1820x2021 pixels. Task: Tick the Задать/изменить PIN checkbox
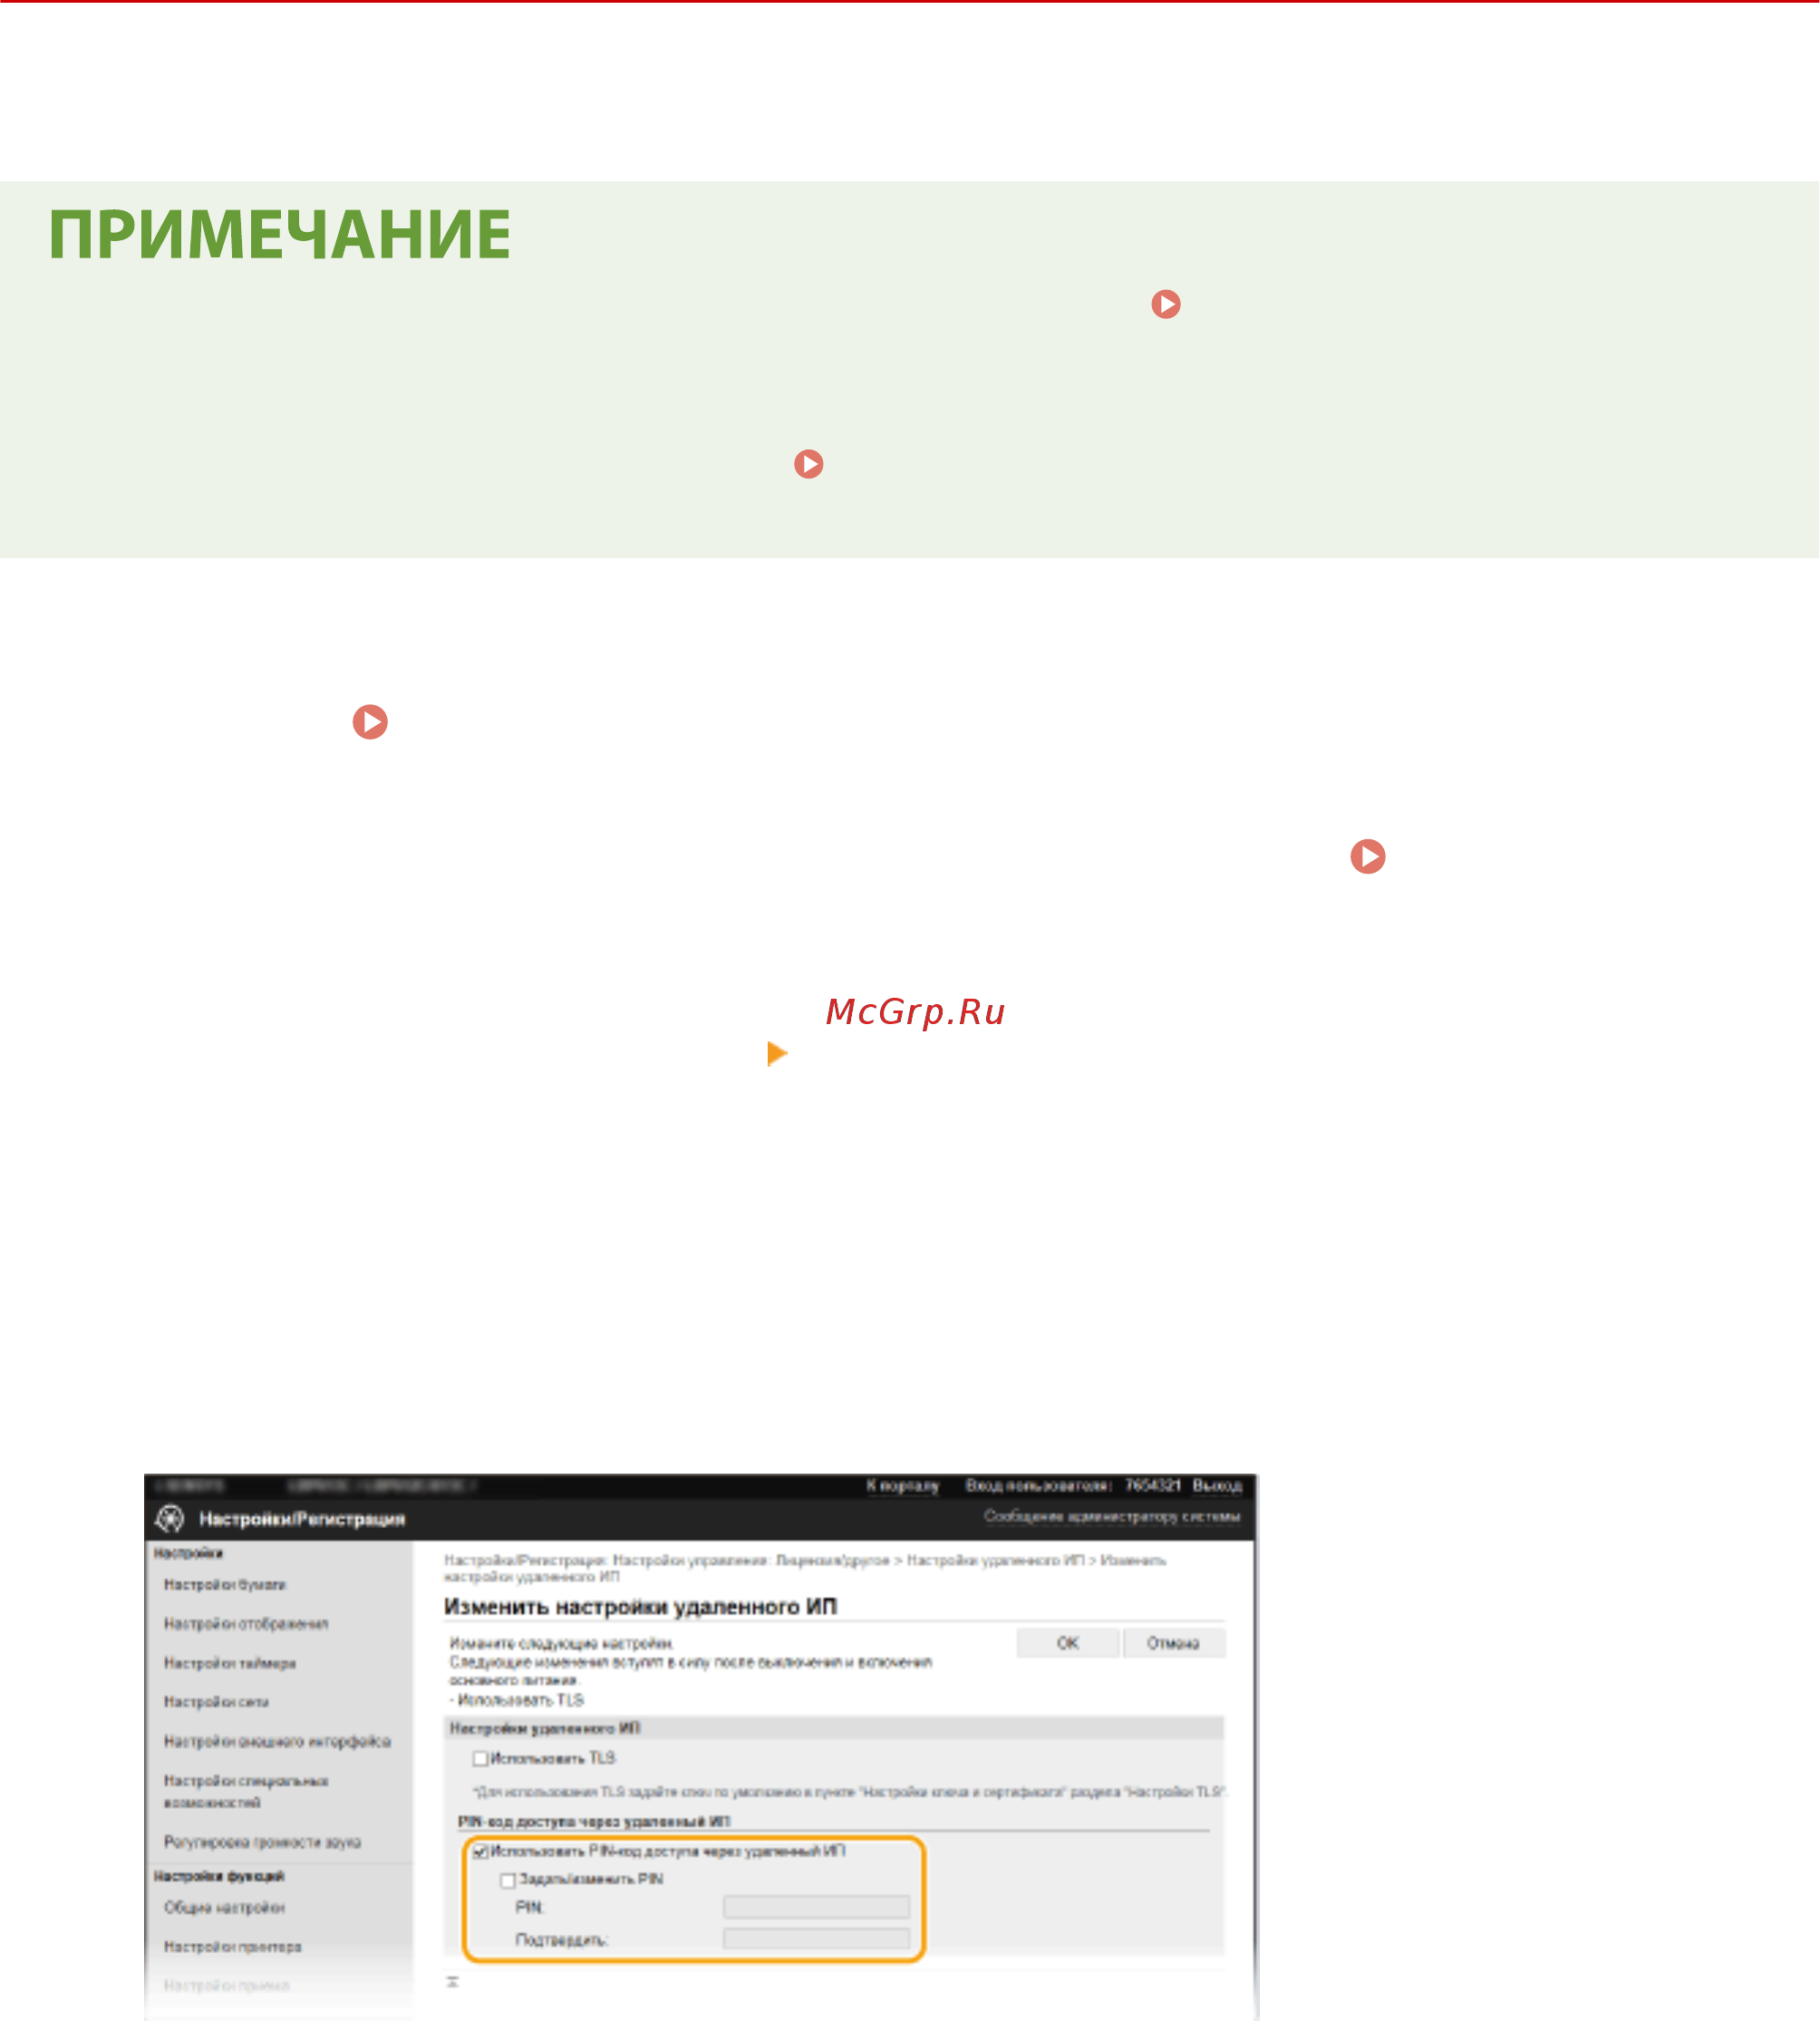508,1880
